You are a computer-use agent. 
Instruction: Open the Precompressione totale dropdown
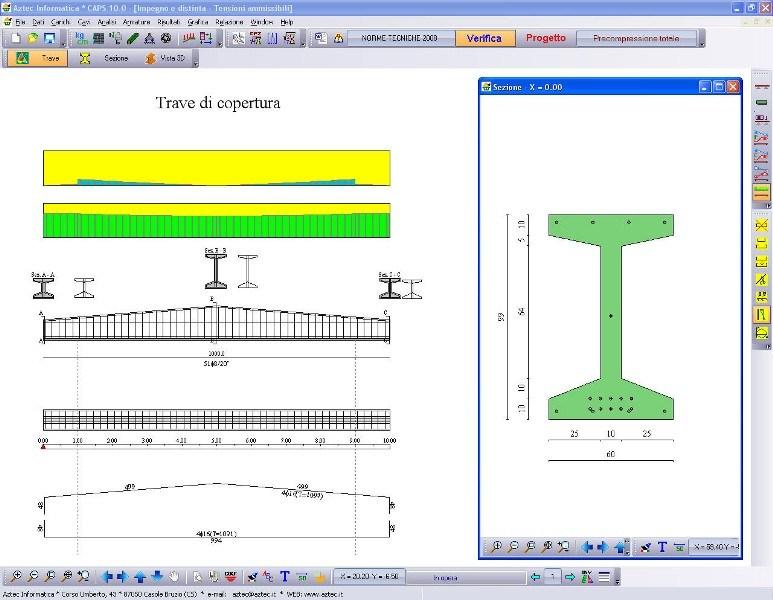tap(634, 38)
